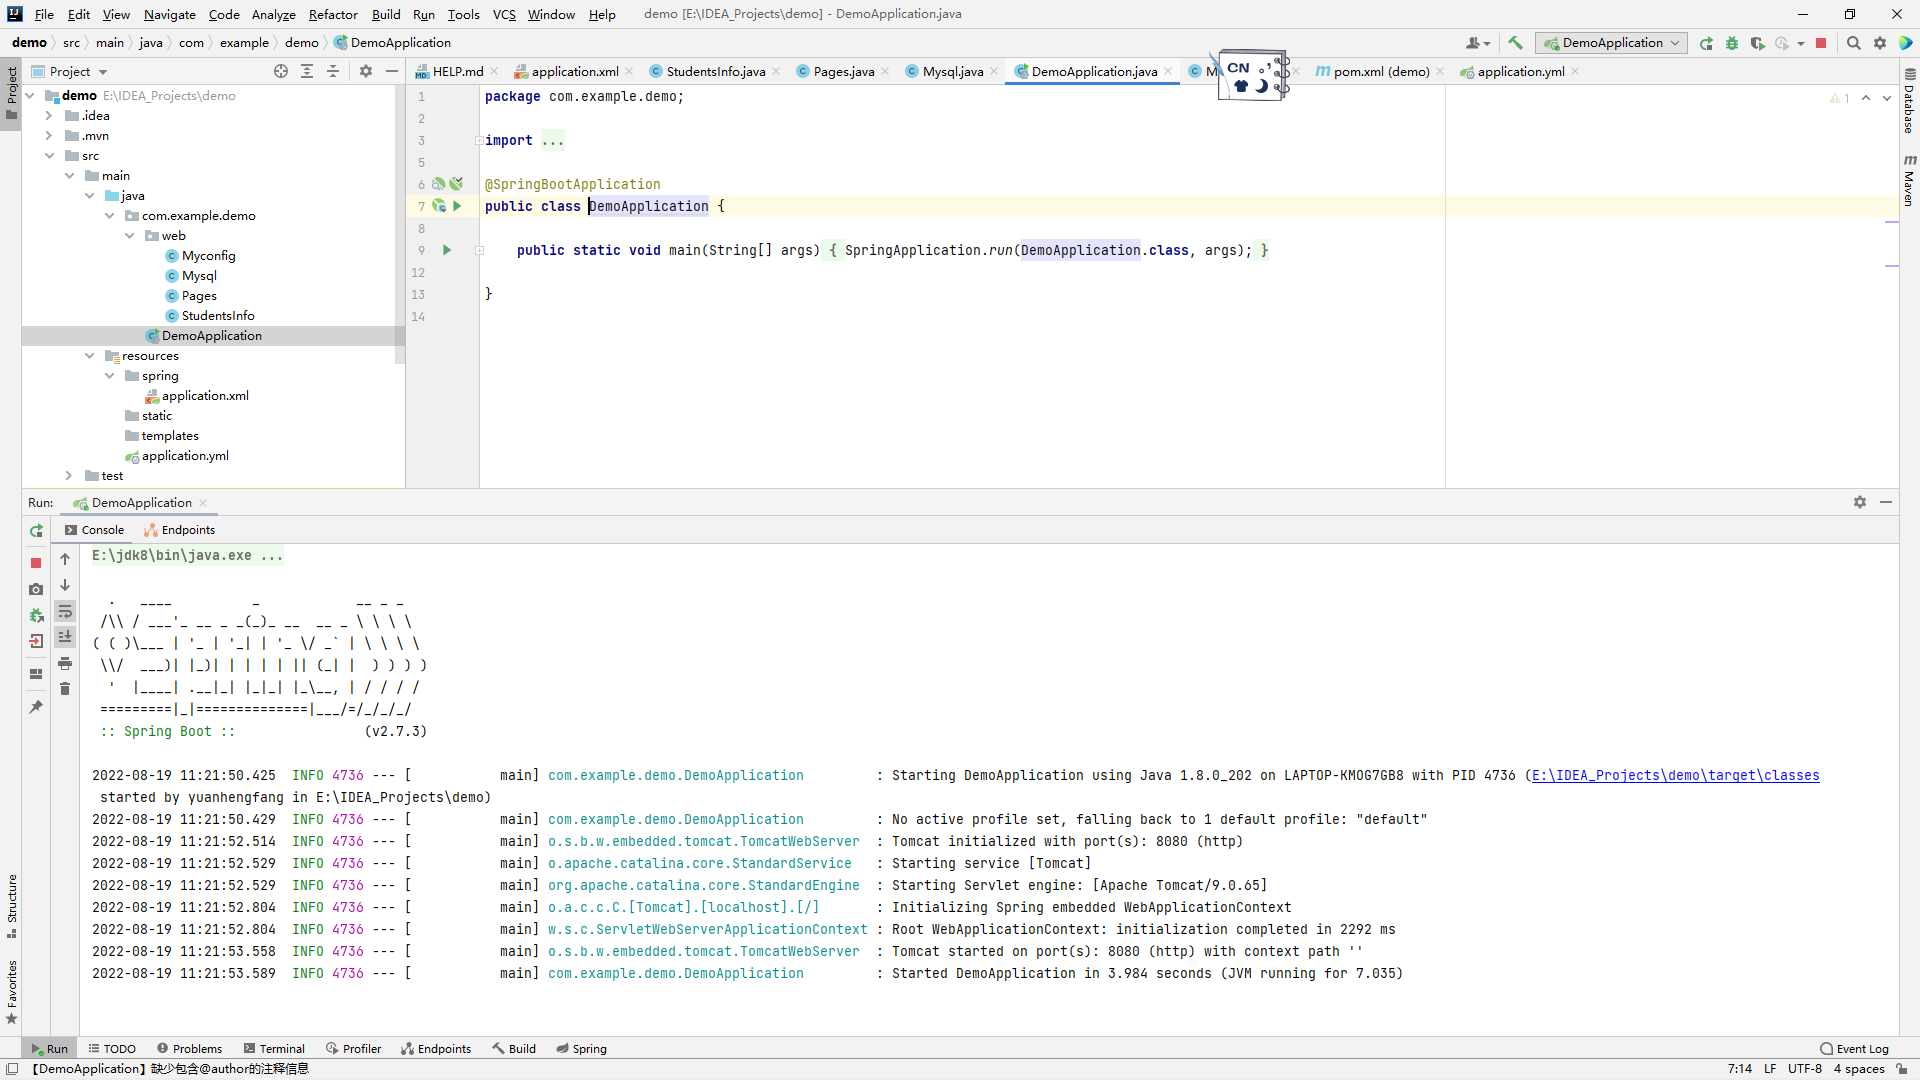Open Project panel options gear
The height and width of the screenshot is (1080, 1920).
click(366, 71)
